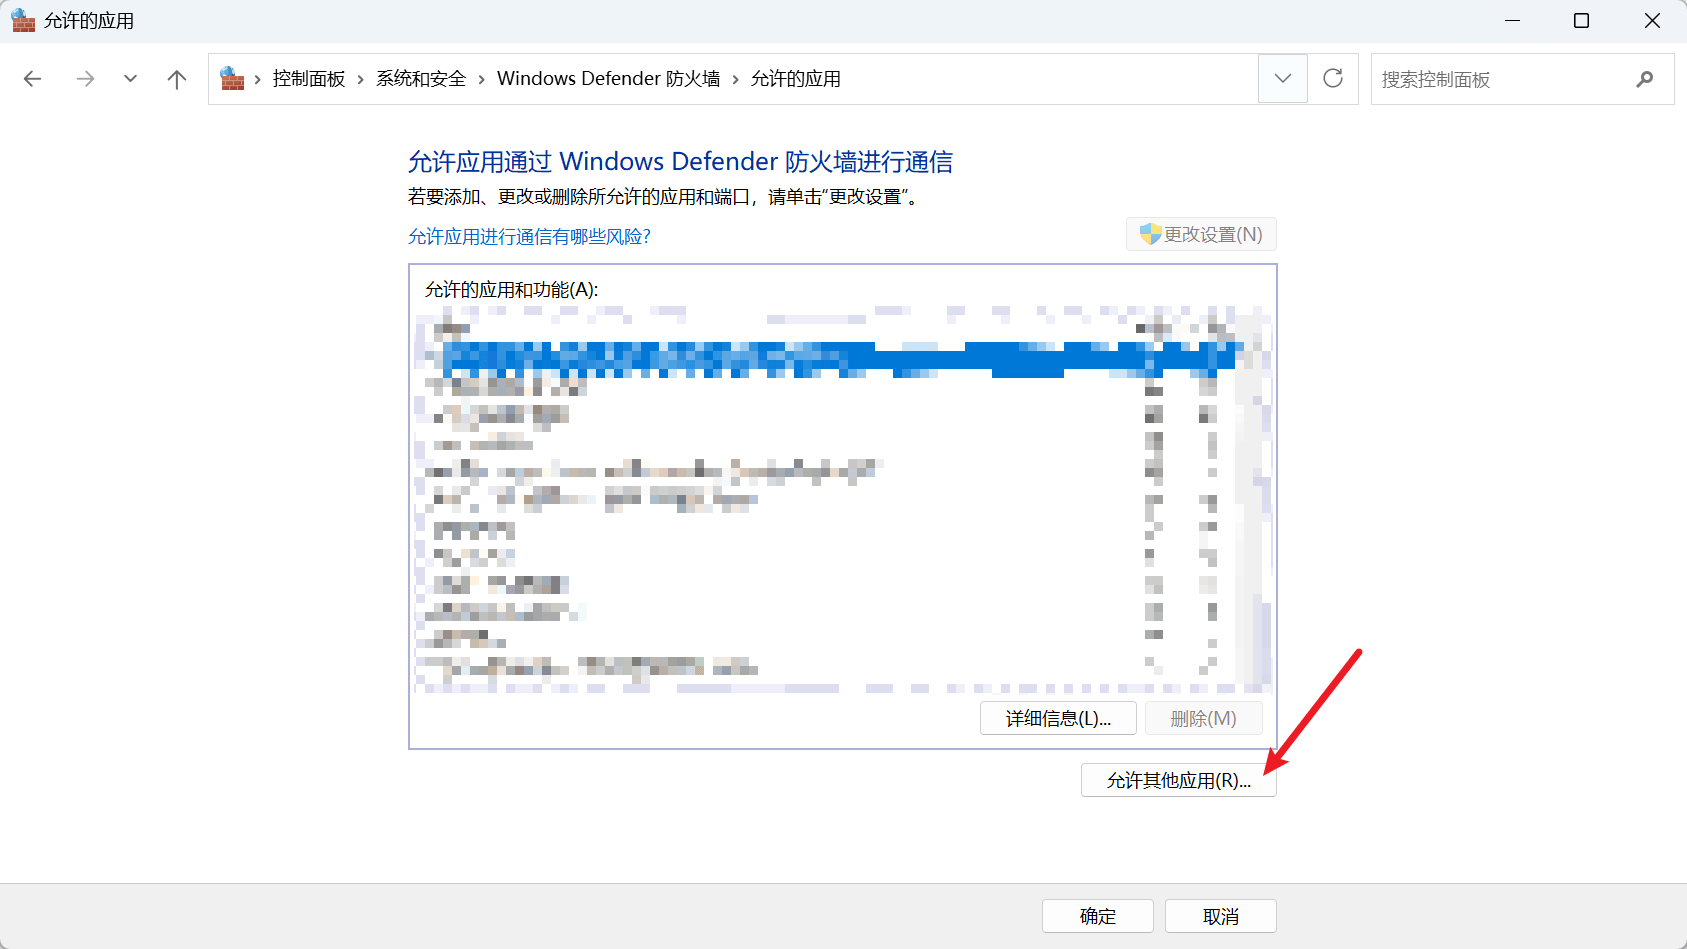
Task: Navigate to 系统和安全 in the breadcrumb
Action: [x=421, y=79]
